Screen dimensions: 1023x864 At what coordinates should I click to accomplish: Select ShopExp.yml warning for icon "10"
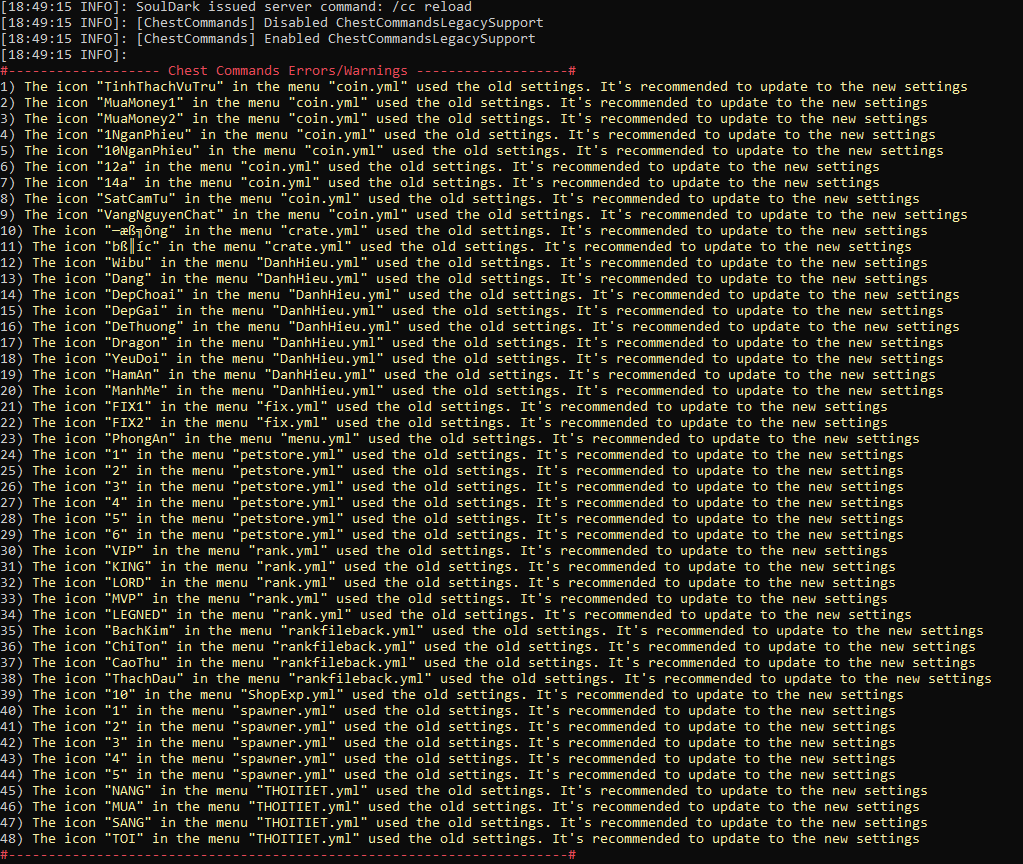click(452, 694)
